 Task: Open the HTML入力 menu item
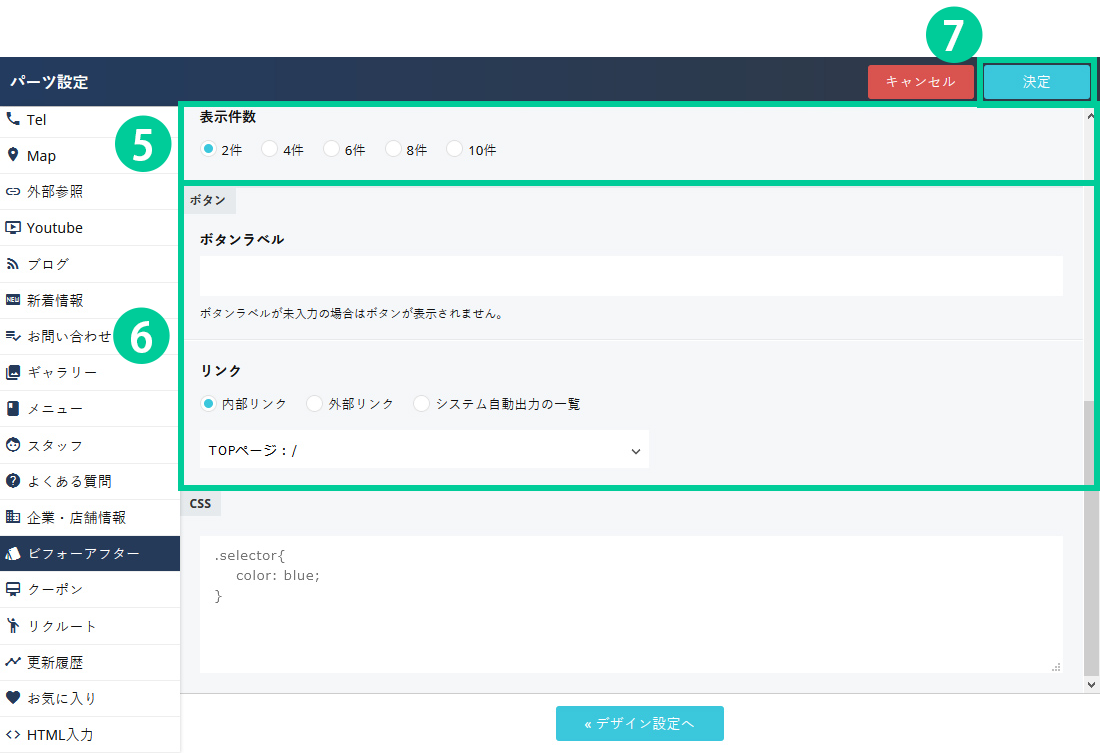tap(60, 734)
